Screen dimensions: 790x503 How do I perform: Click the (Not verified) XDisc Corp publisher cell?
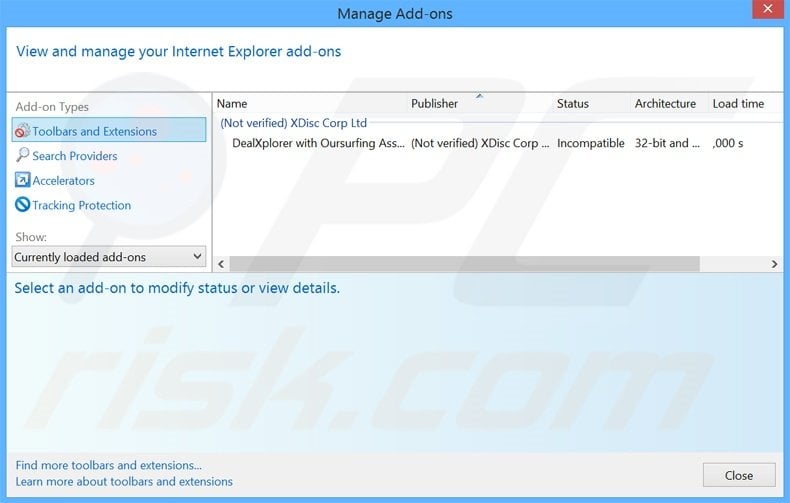coord(480,143)
